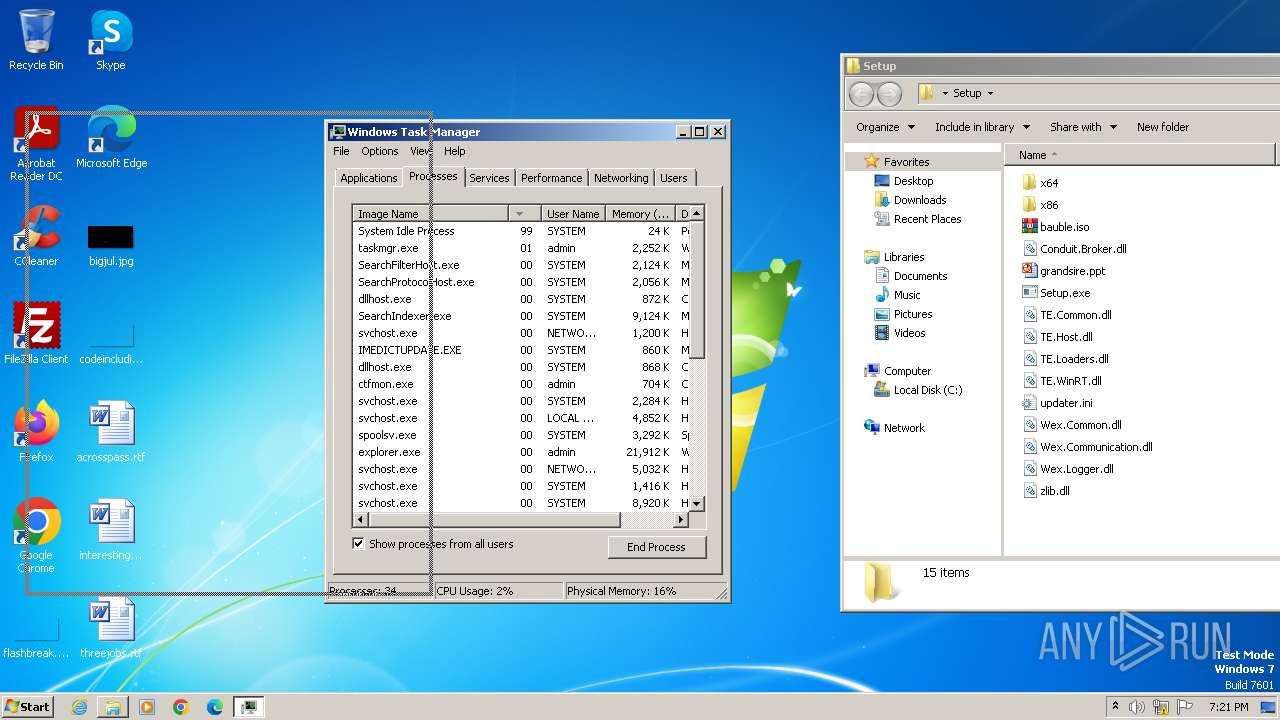Show hidden icons in system tray
1280x720 pixels.
(1115, 707)
